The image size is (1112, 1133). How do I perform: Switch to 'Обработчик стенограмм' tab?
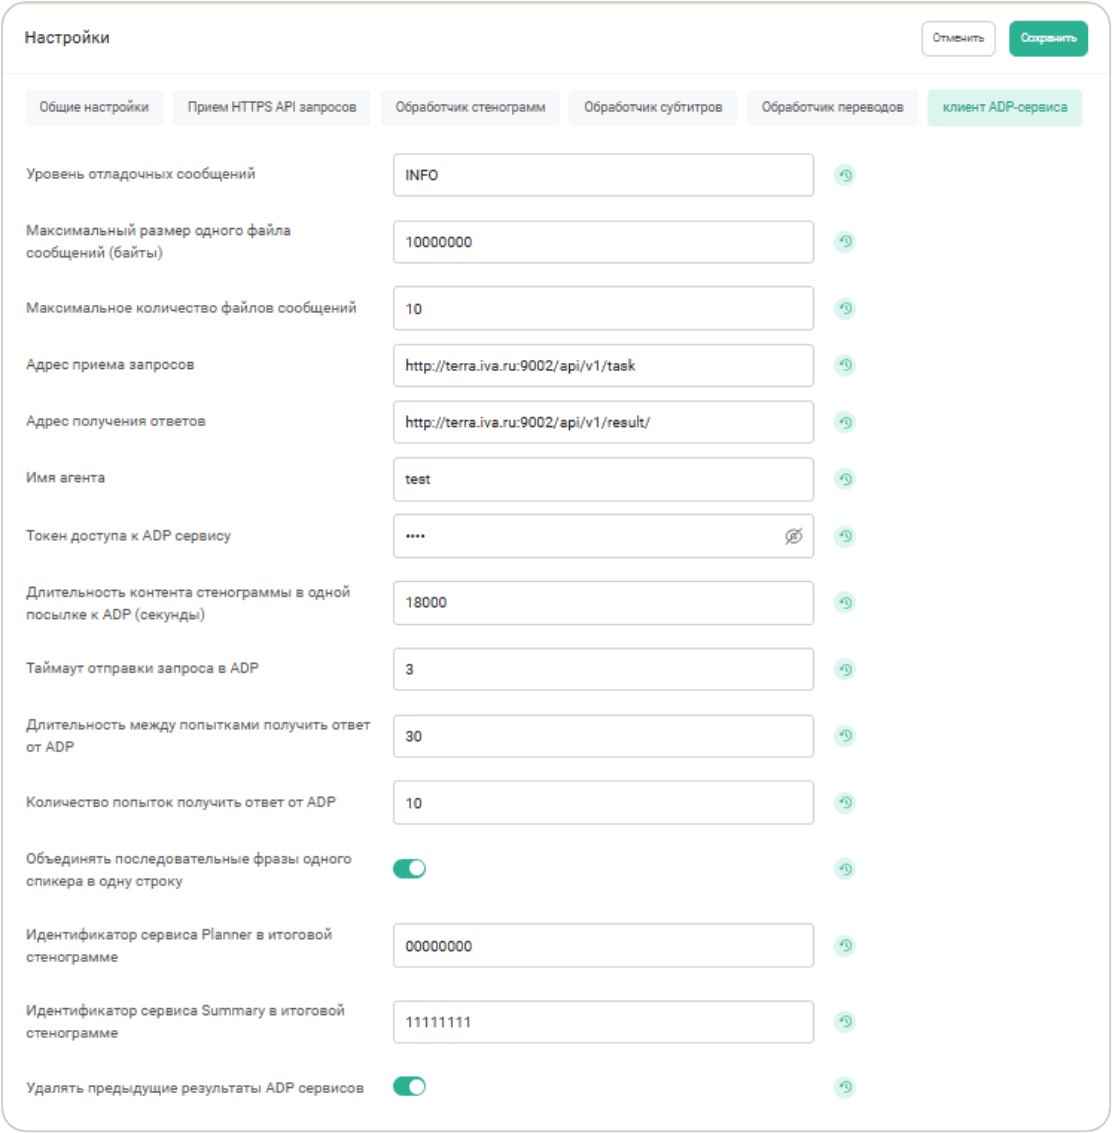tap(470, 107)
